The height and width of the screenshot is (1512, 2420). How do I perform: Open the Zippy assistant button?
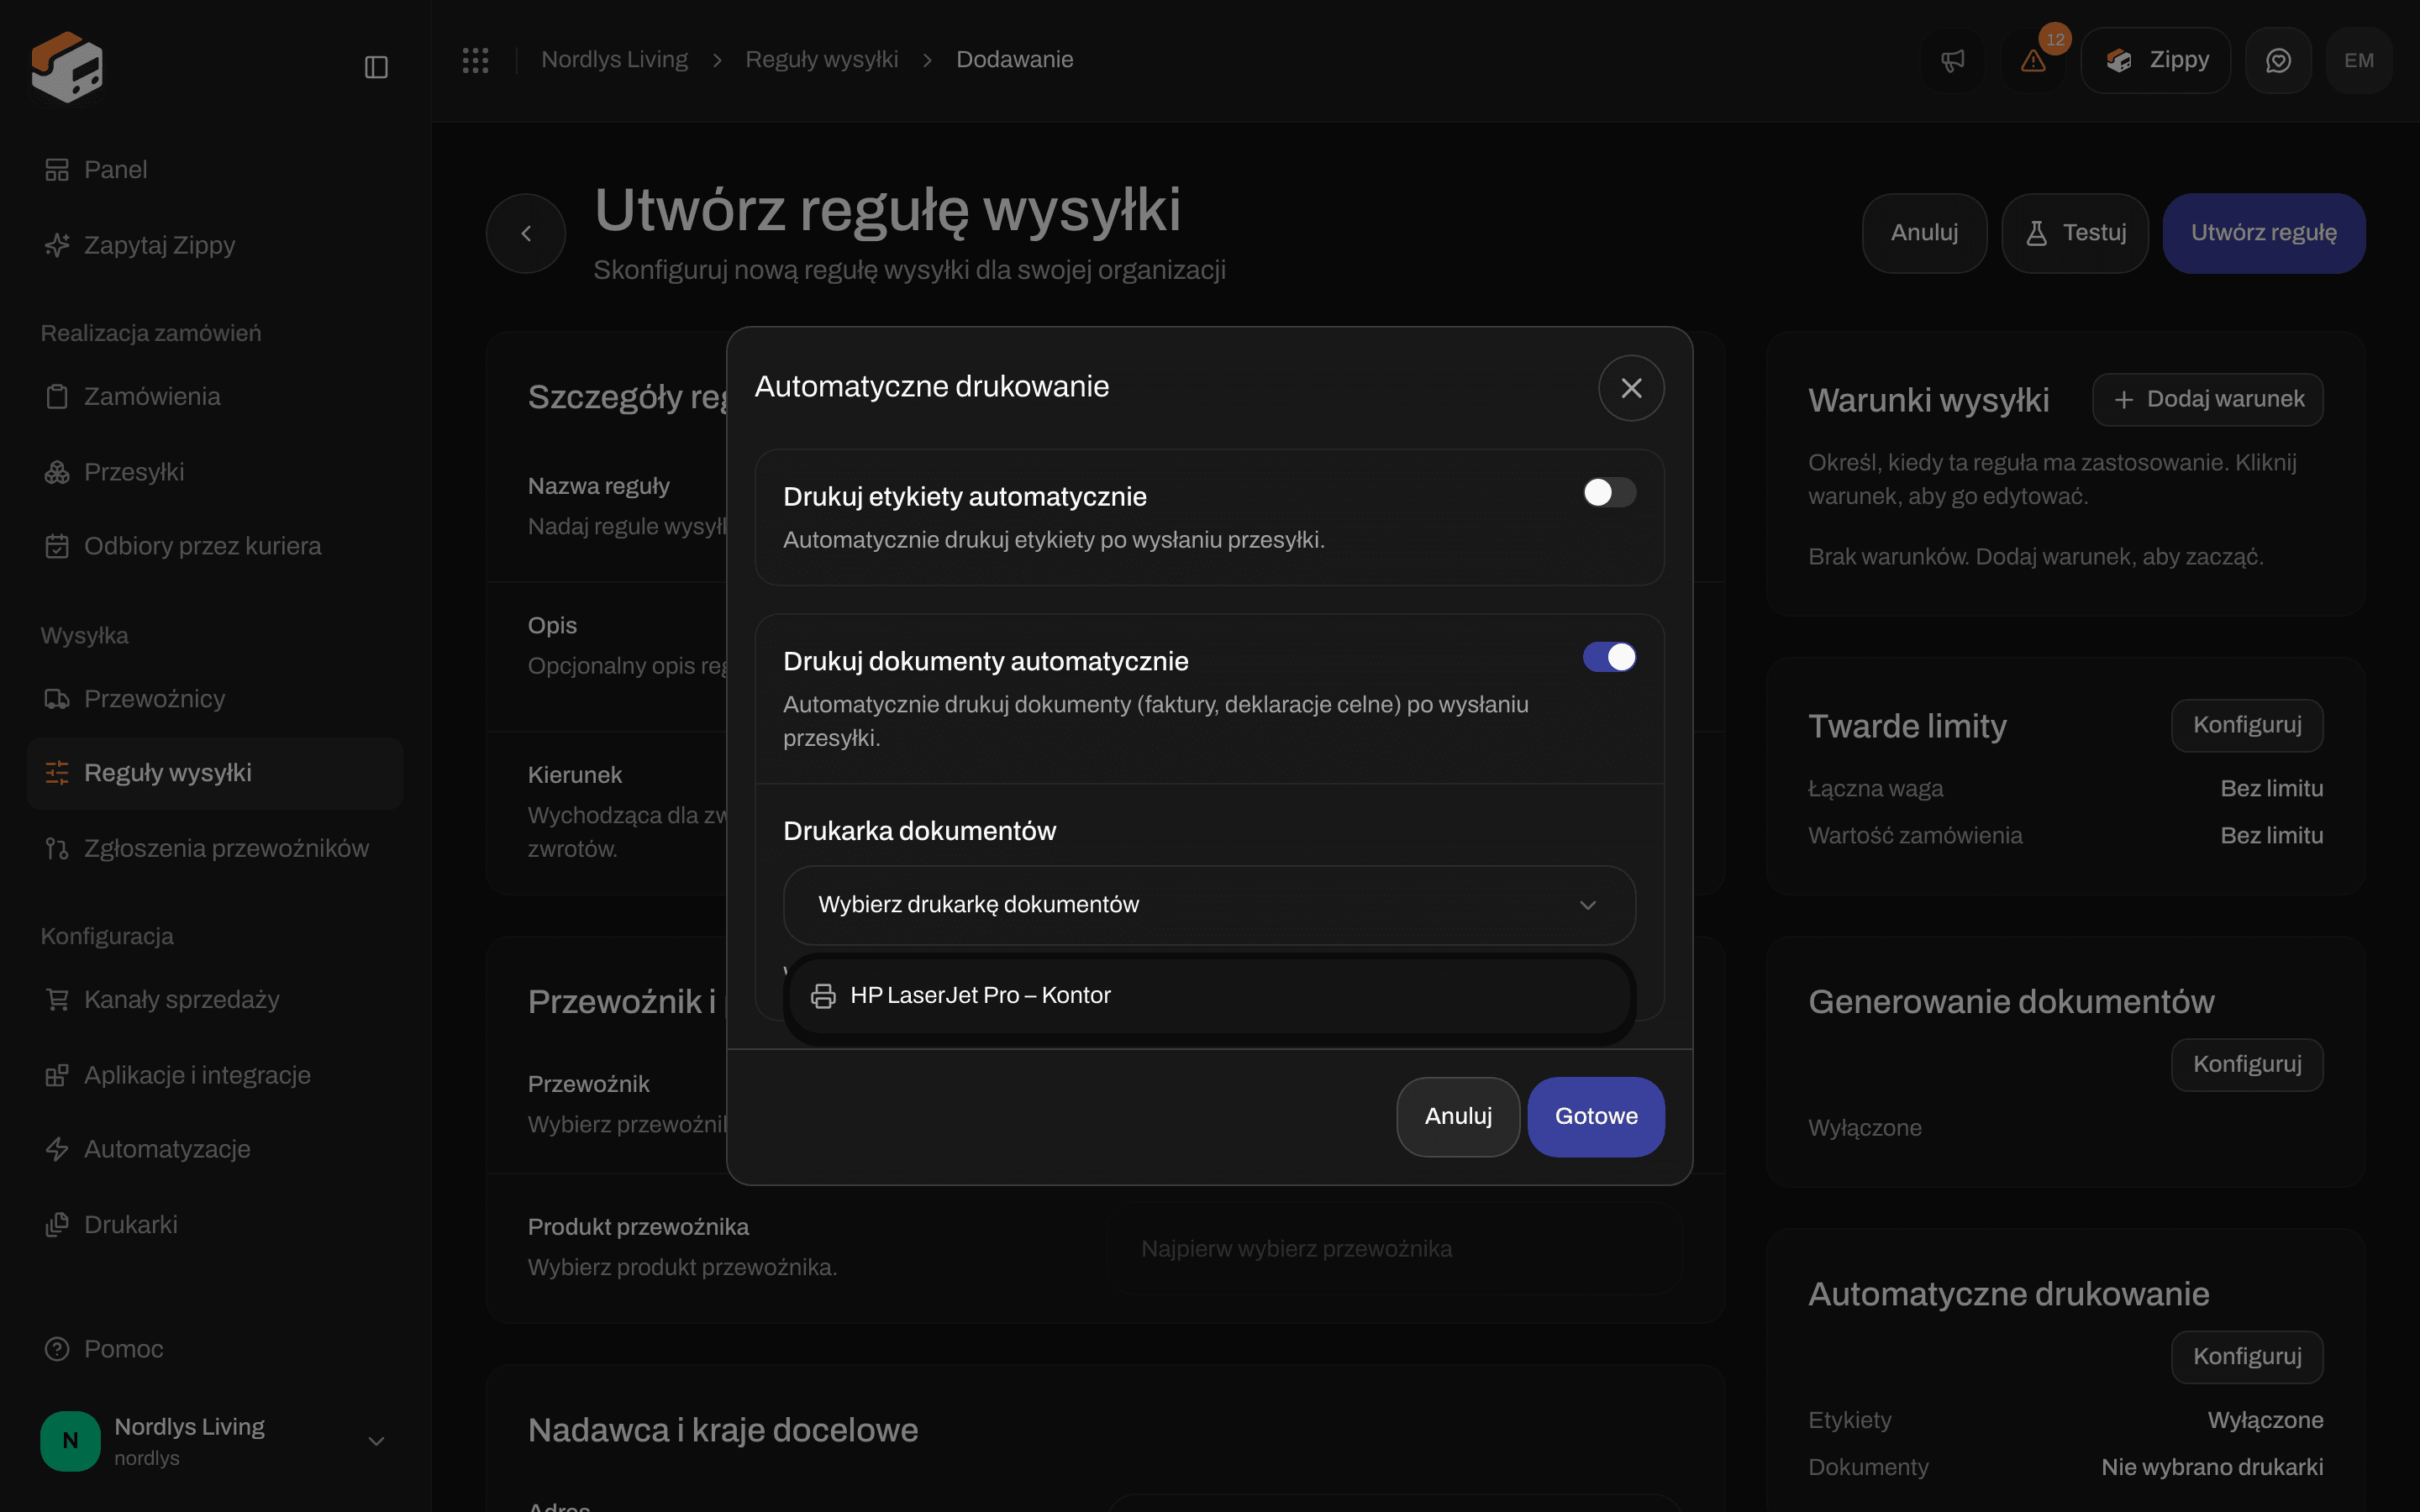(x=2156, y=60)
